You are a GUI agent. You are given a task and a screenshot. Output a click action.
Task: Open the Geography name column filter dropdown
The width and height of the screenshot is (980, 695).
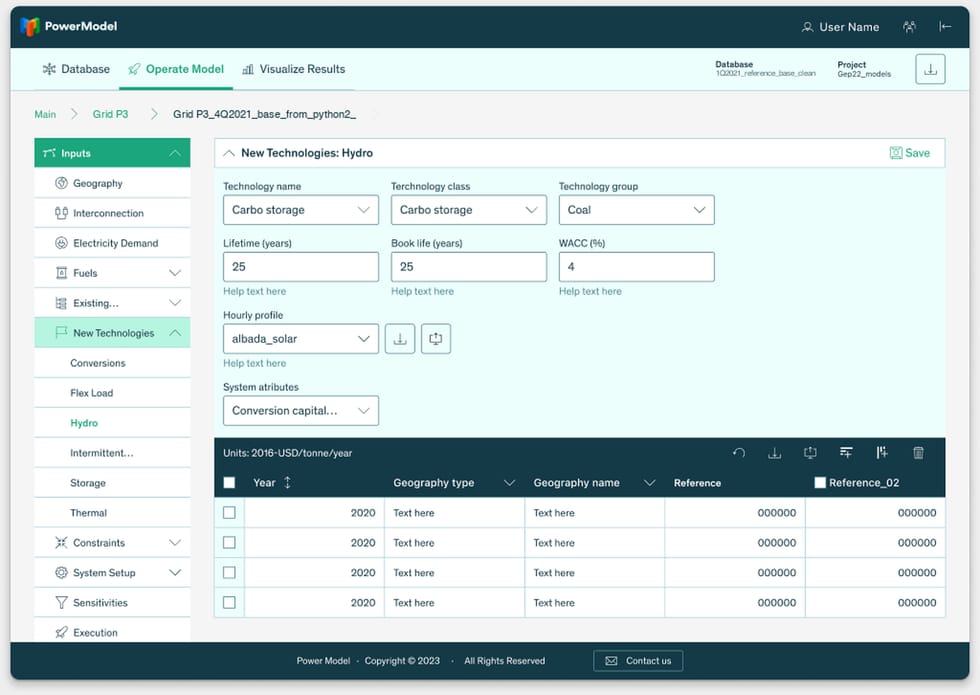pyautogui.click(x=649, y=482)
